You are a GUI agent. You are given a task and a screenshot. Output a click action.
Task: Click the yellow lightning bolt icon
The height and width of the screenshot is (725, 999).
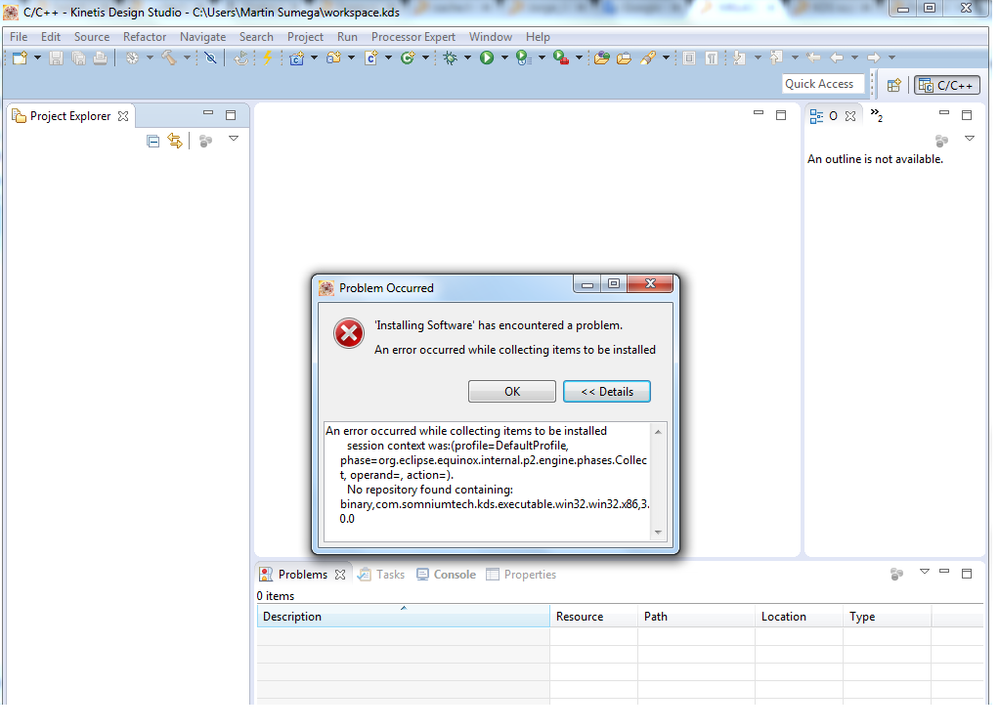pos(268,58)
